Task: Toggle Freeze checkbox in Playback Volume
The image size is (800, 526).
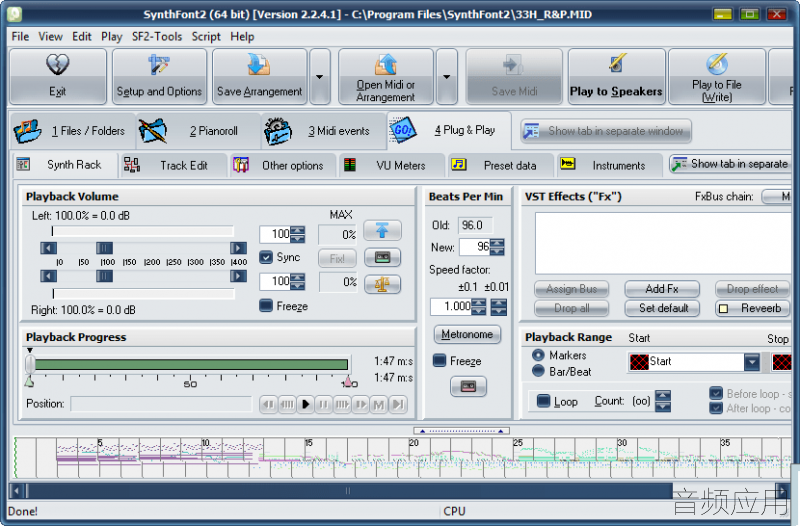Action: [x=266, y=306]
